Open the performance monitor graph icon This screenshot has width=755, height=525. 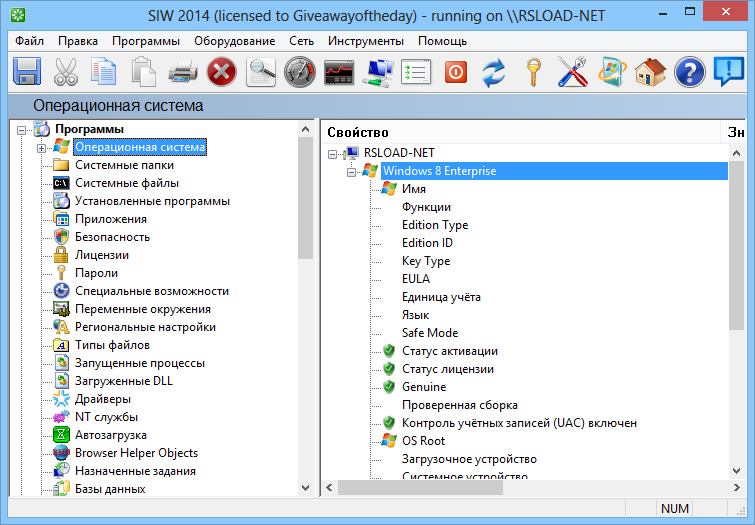point(339,72)
